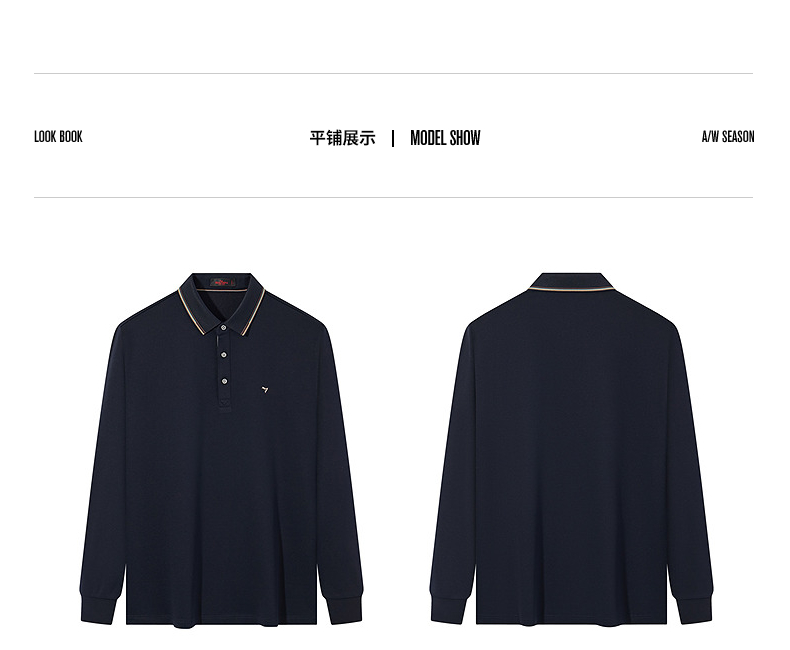Select the front-view polo shirt image
The width and height of the screenshot is (790, 650).
221,450
